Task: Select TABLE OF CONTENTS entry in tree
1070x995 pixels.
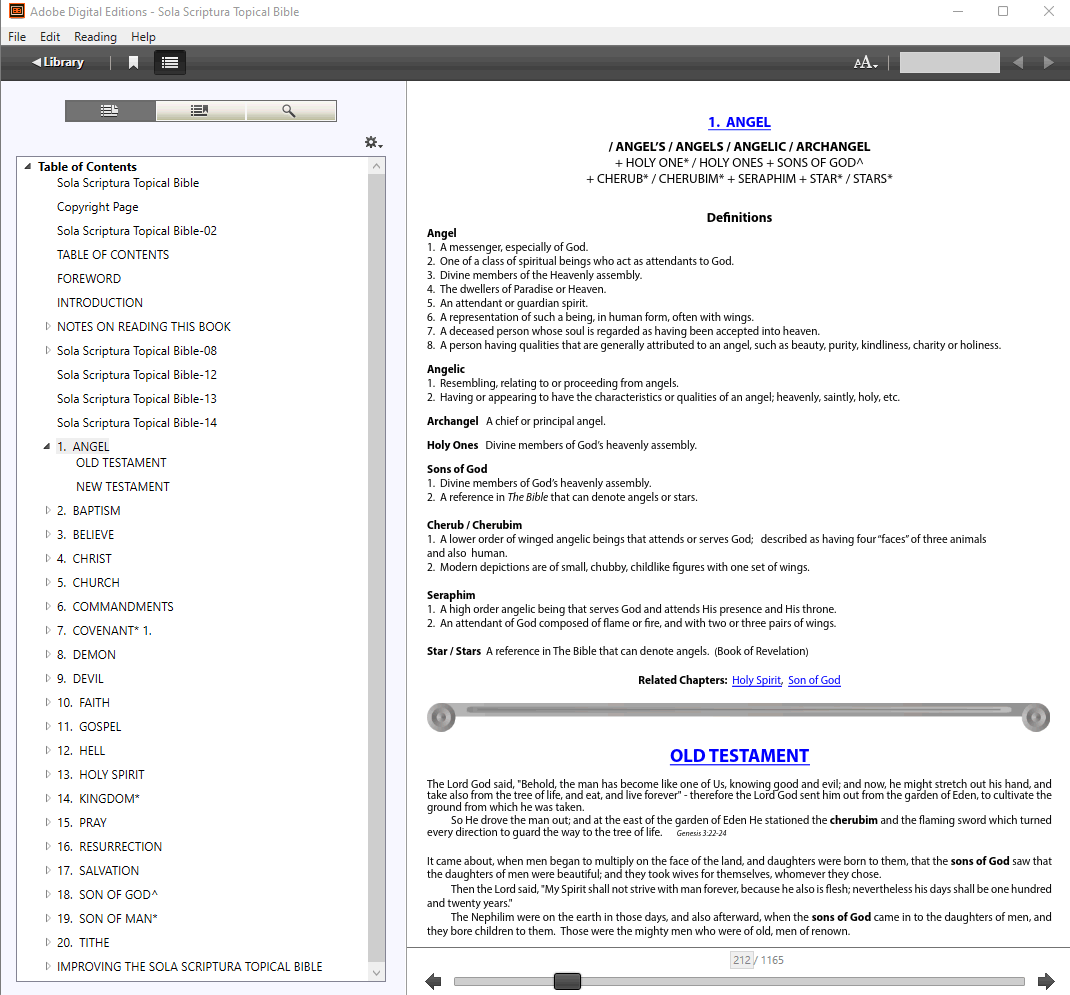Action: [113, 255]
